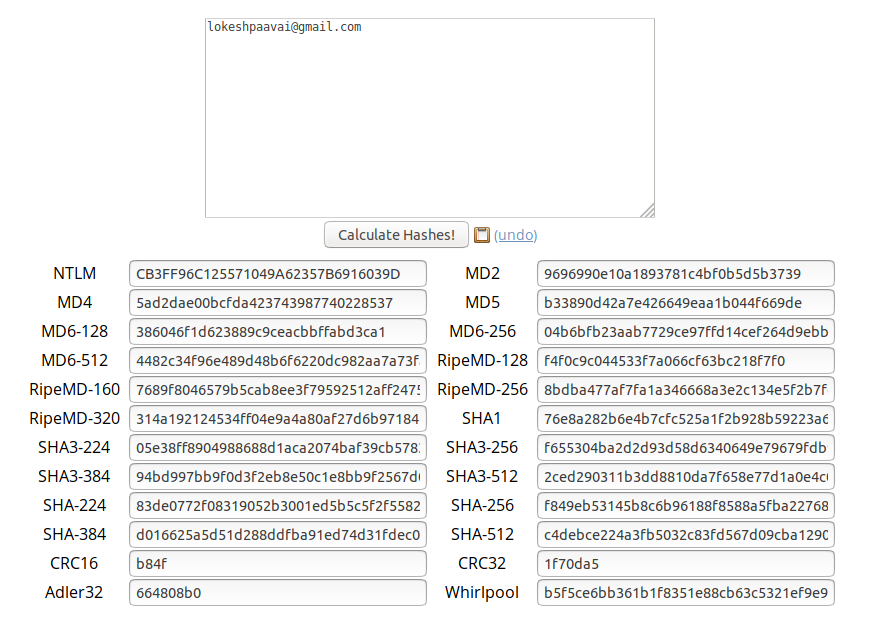Click the clipboard copy icon
The width and height of the screenshot is (891, 621).
(484, 234)
